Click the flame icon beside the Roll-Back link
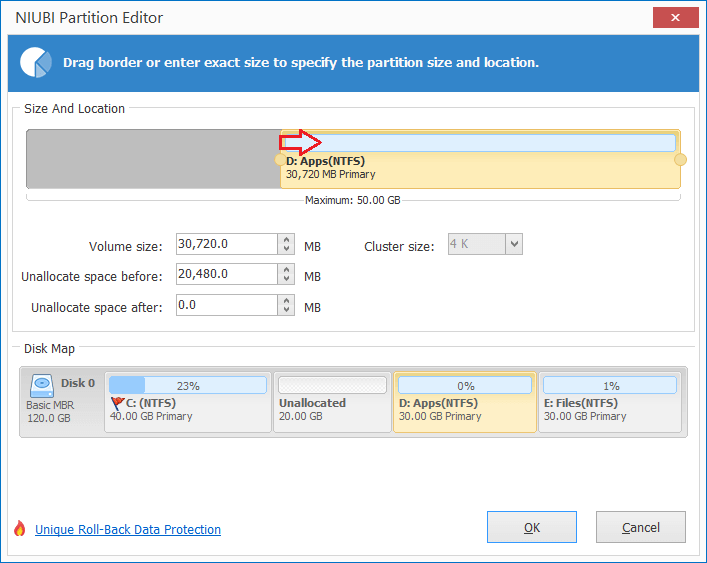Screen dimensions: 707x563 coord(19,528)
